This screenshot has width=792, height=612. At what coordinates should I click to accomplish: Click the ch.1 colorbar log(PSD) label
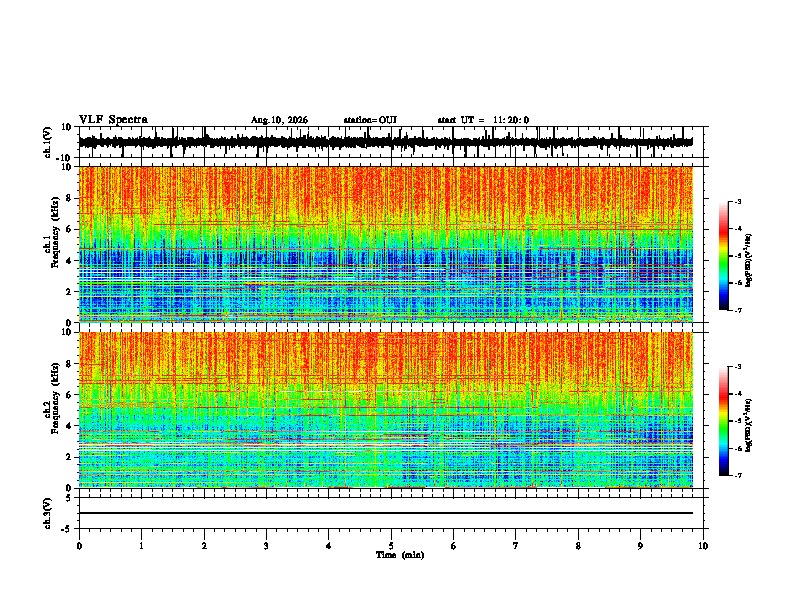tap(749, 261)
